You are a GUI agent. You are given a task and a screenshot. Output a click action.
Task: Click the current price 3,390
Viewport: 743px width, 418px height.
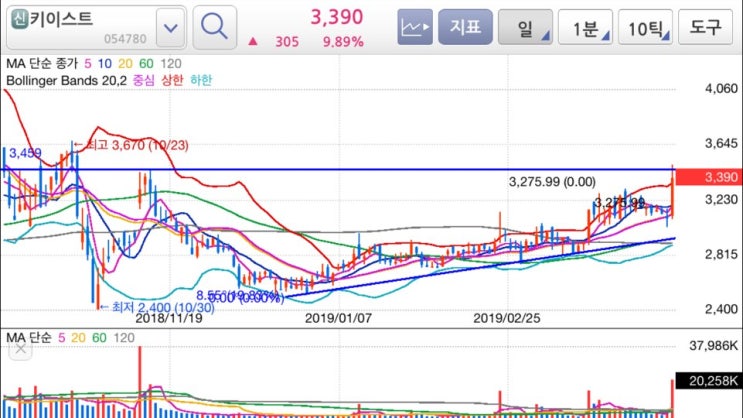(x=336, y=17)
